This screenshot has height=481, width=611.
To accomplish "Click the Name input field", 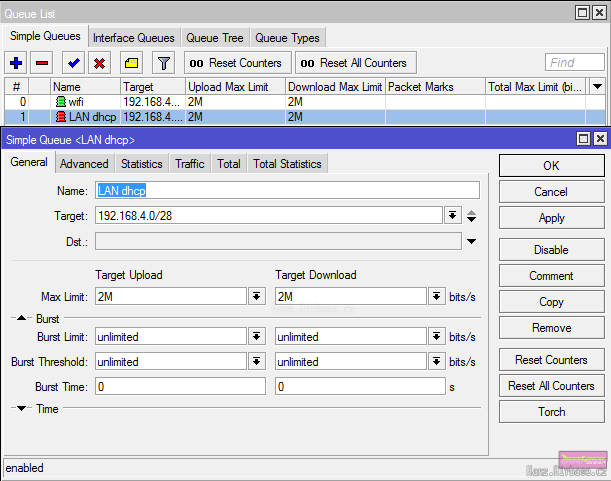I will pos(287,191).
